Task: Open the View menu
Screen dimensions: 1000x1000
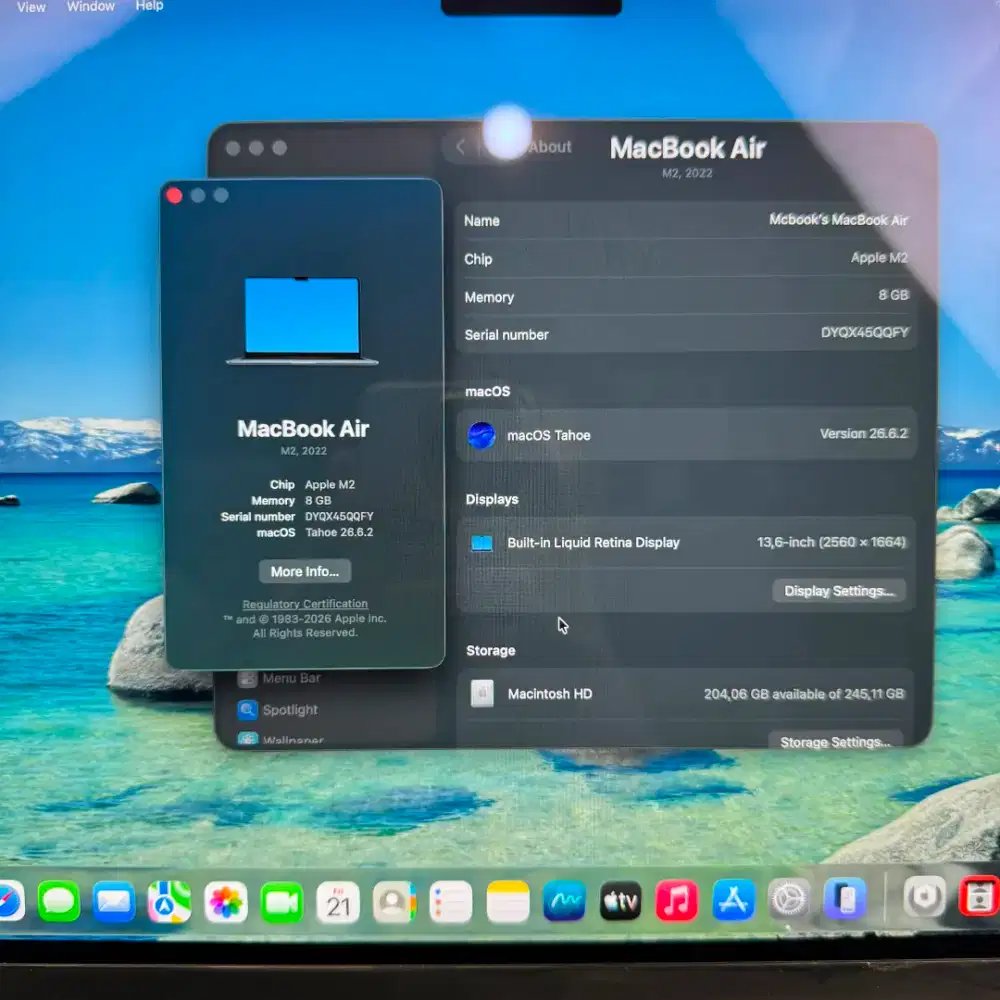Action: tap(31, 7)
